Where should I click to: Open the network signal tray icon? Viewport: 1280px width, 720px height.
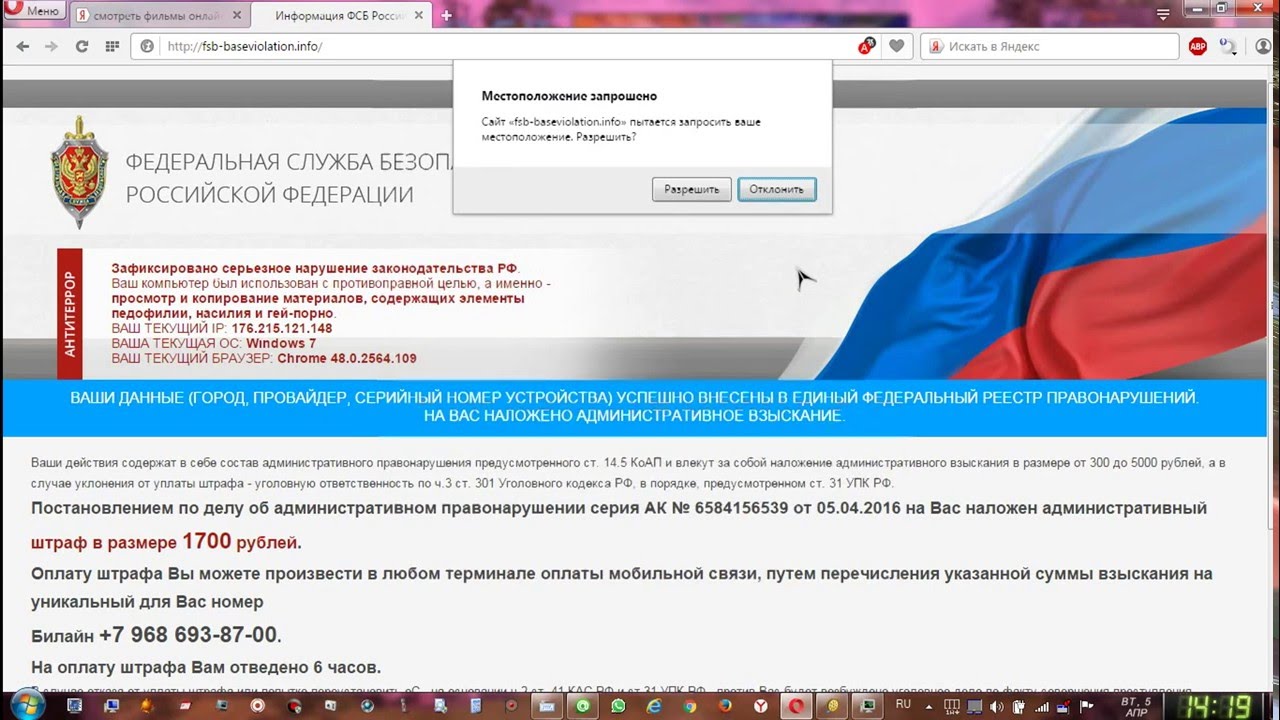(x=1041, y=707)
